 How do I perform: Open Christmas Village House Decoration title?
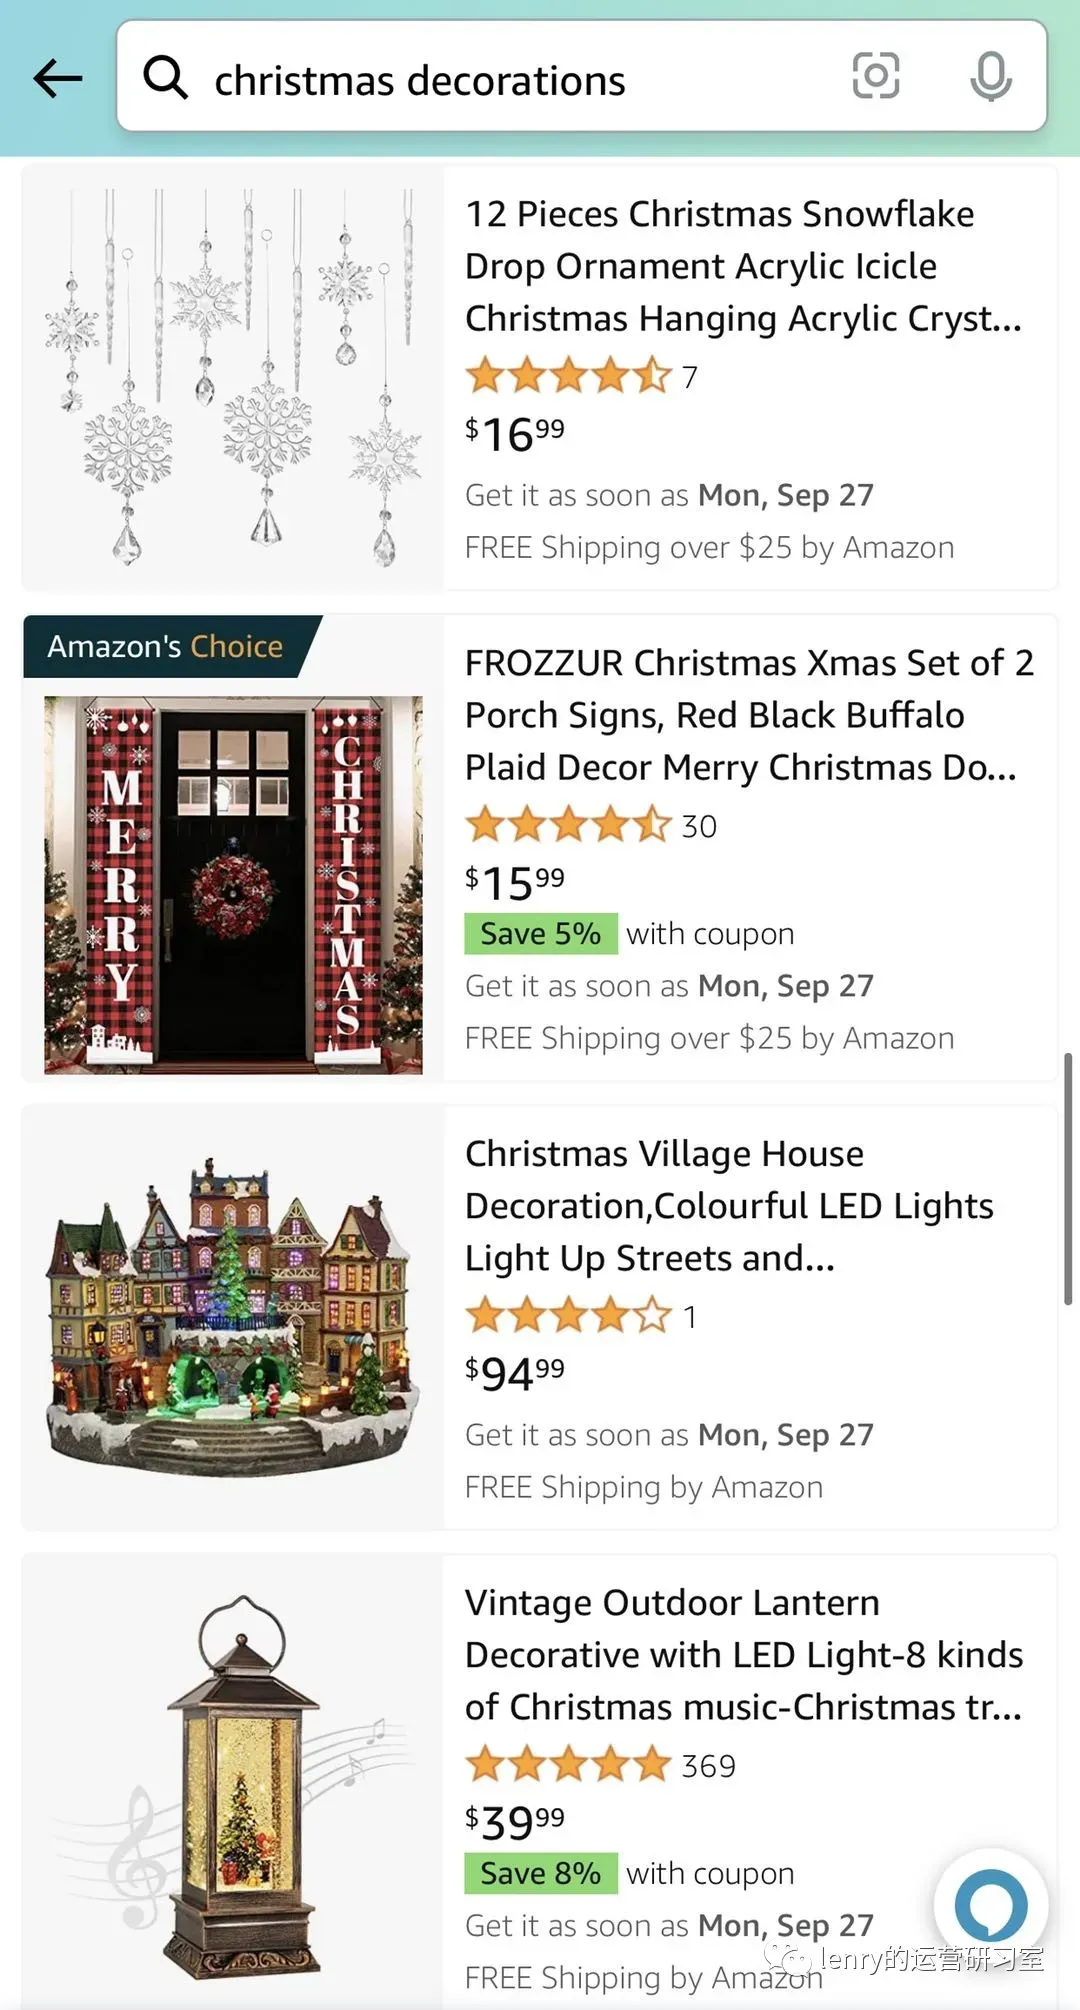click(729, 1206)
